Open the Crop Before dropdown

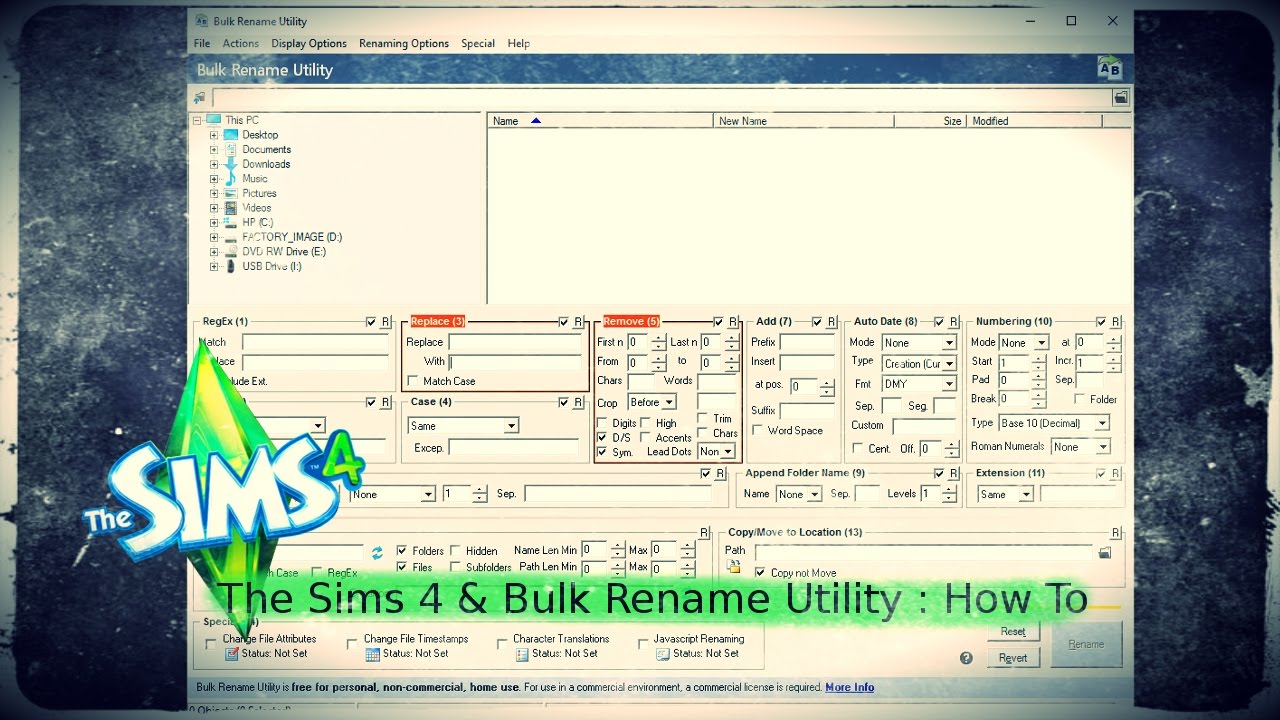652,402
